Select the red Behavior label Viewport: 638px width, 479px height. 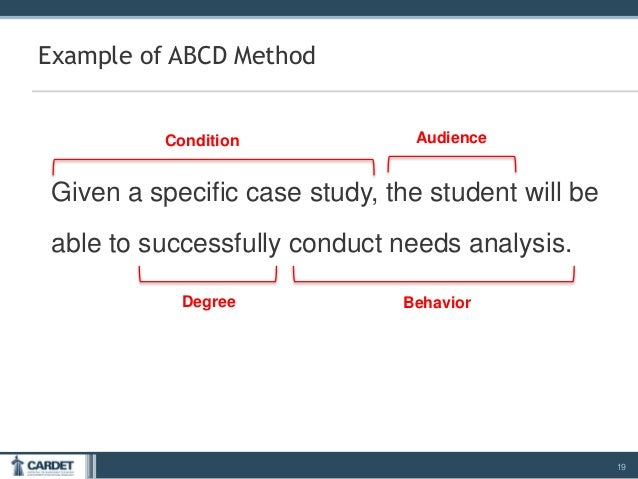pyautogui.click(x=436, y=301)
